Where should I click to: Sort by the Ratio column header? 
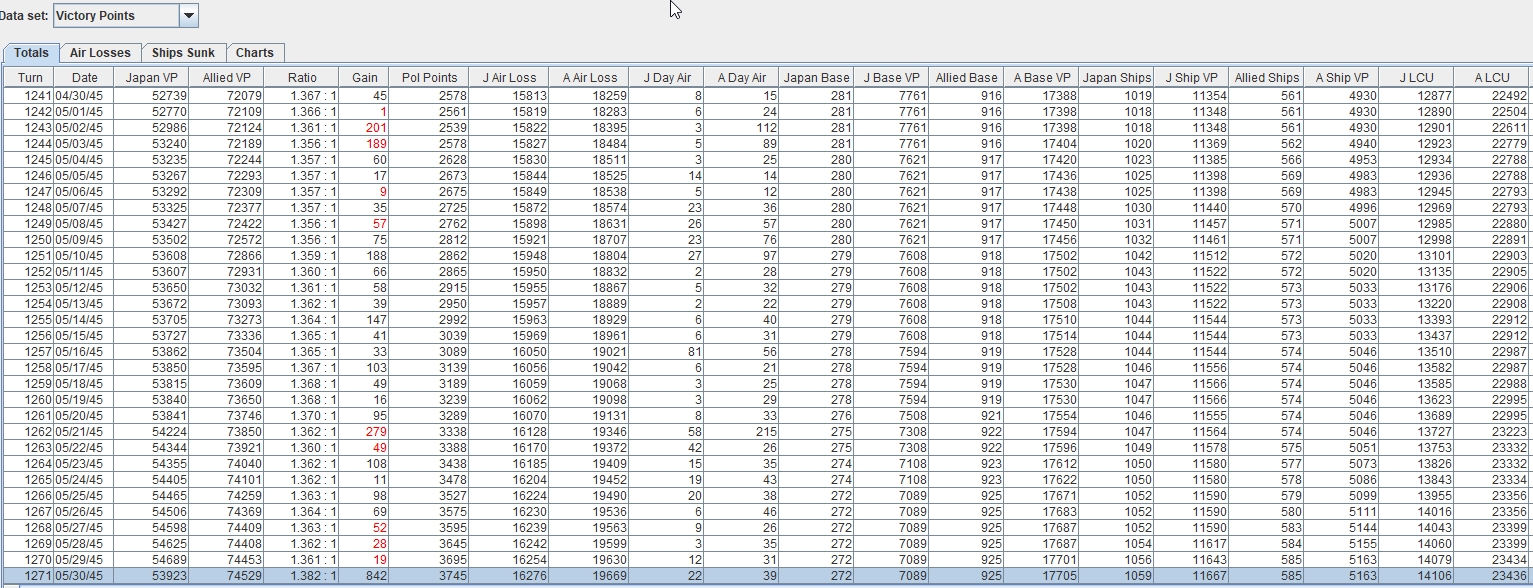[302, 77]
